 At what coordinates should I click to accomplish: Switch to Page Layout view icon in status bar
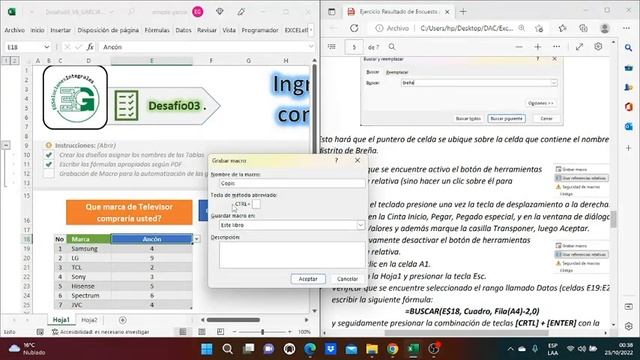click(202, 332)
